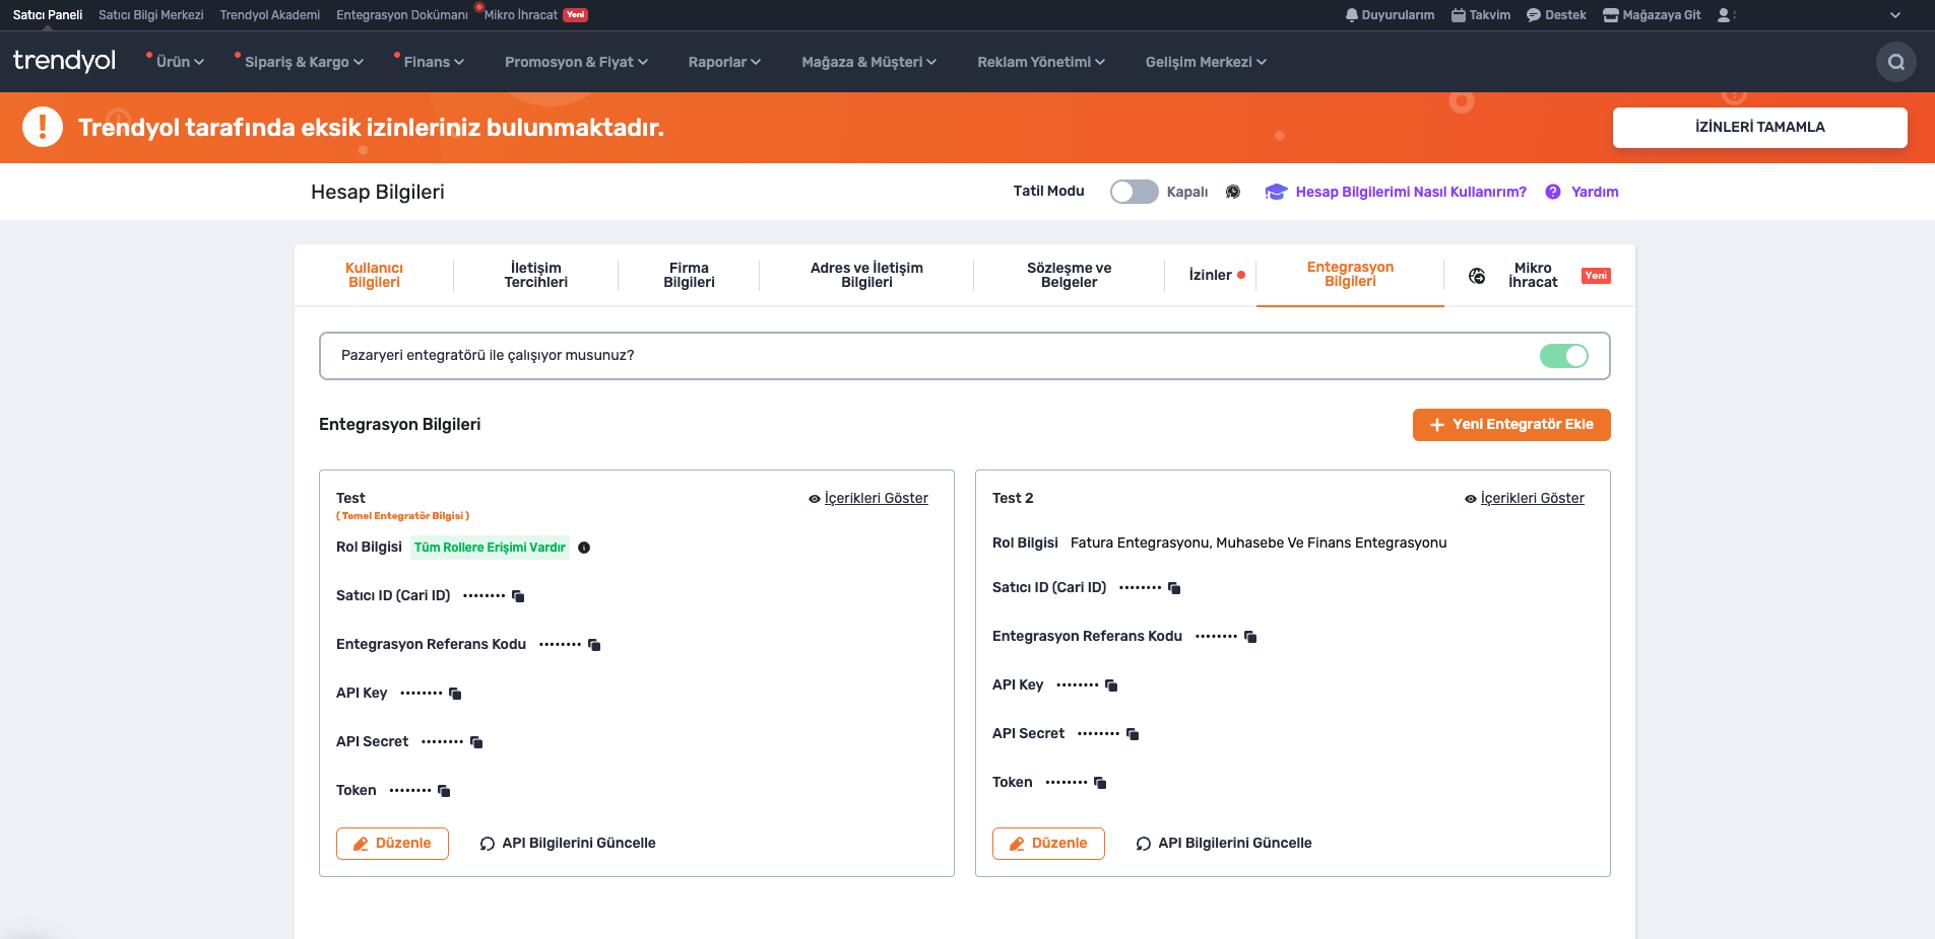This screenshot has height=939, width=1935.
Task: Copy Token in Test card
Action: pyautogui.click(x=444, y=791)
